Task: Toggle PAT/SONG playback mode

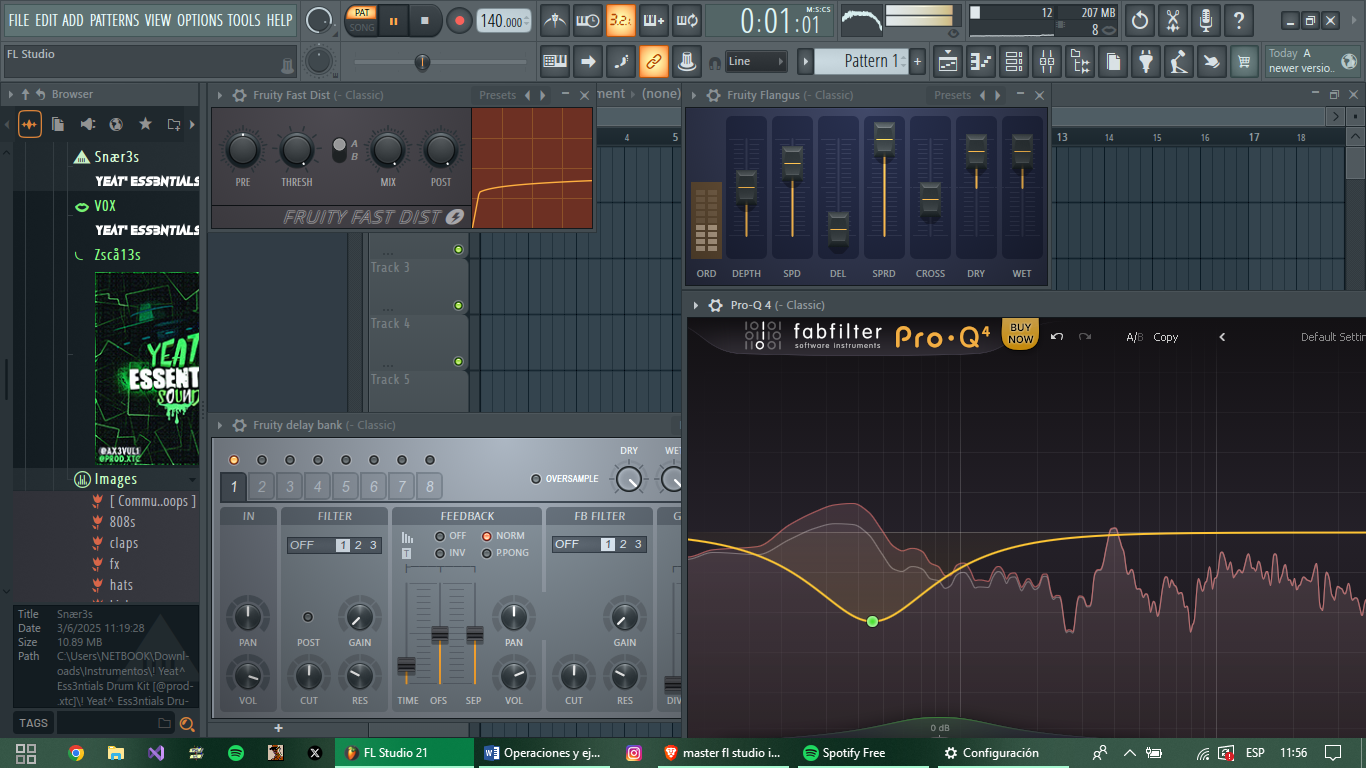Action: [x=361, y=20]
